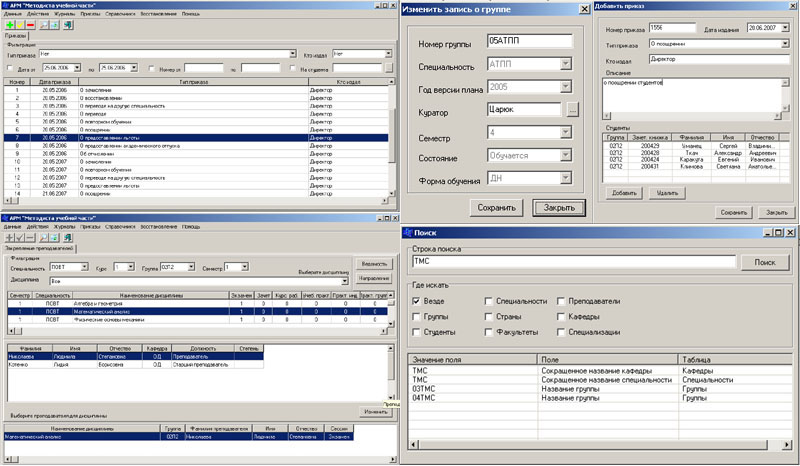
Task: Uncheck the Везде checkbox
Action: [x=416, y=298]
